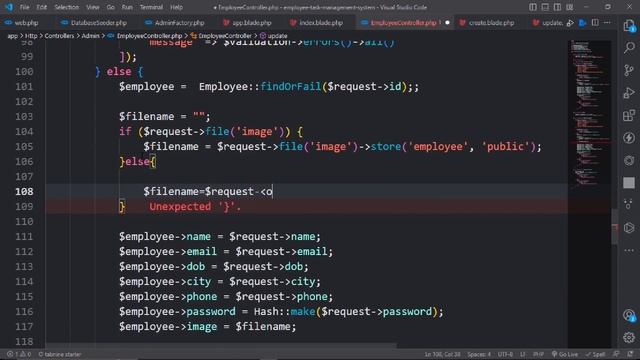Screen dimensions: 640x360
Task: Click 'tabnine starter' status bar item
Action: pyautogui.click(x=60, y=354)
